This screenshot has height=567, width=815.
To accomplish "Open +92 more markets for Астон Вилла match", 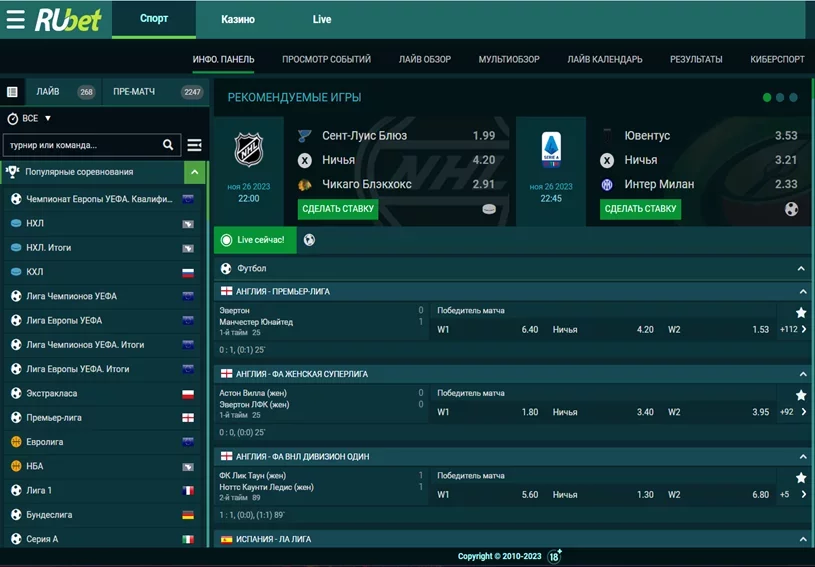I will (793, 412).
